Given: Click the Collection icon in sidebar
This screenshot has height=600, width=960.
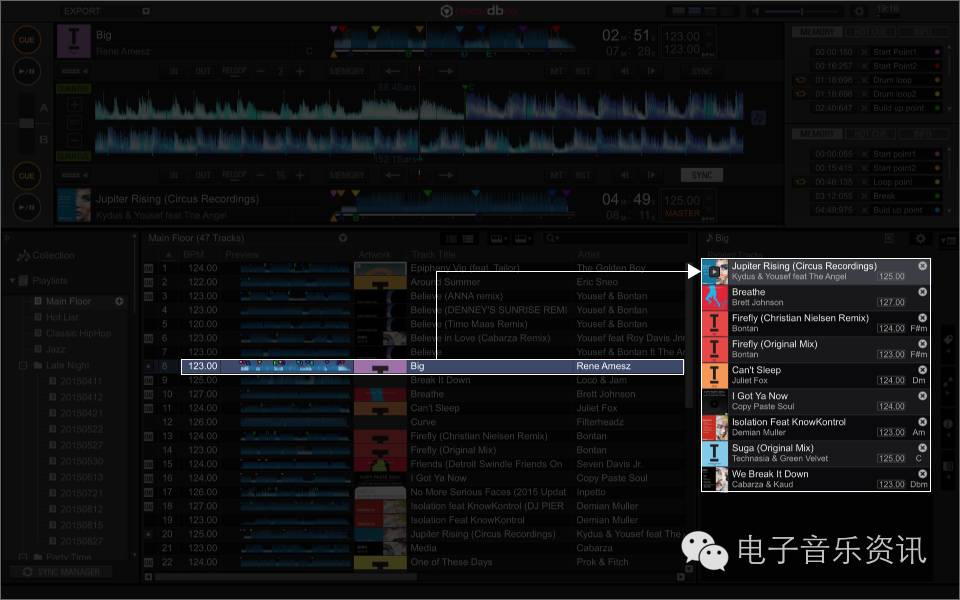Looking at the screenshot, I should pyautogui.click(x=24, y=256).
